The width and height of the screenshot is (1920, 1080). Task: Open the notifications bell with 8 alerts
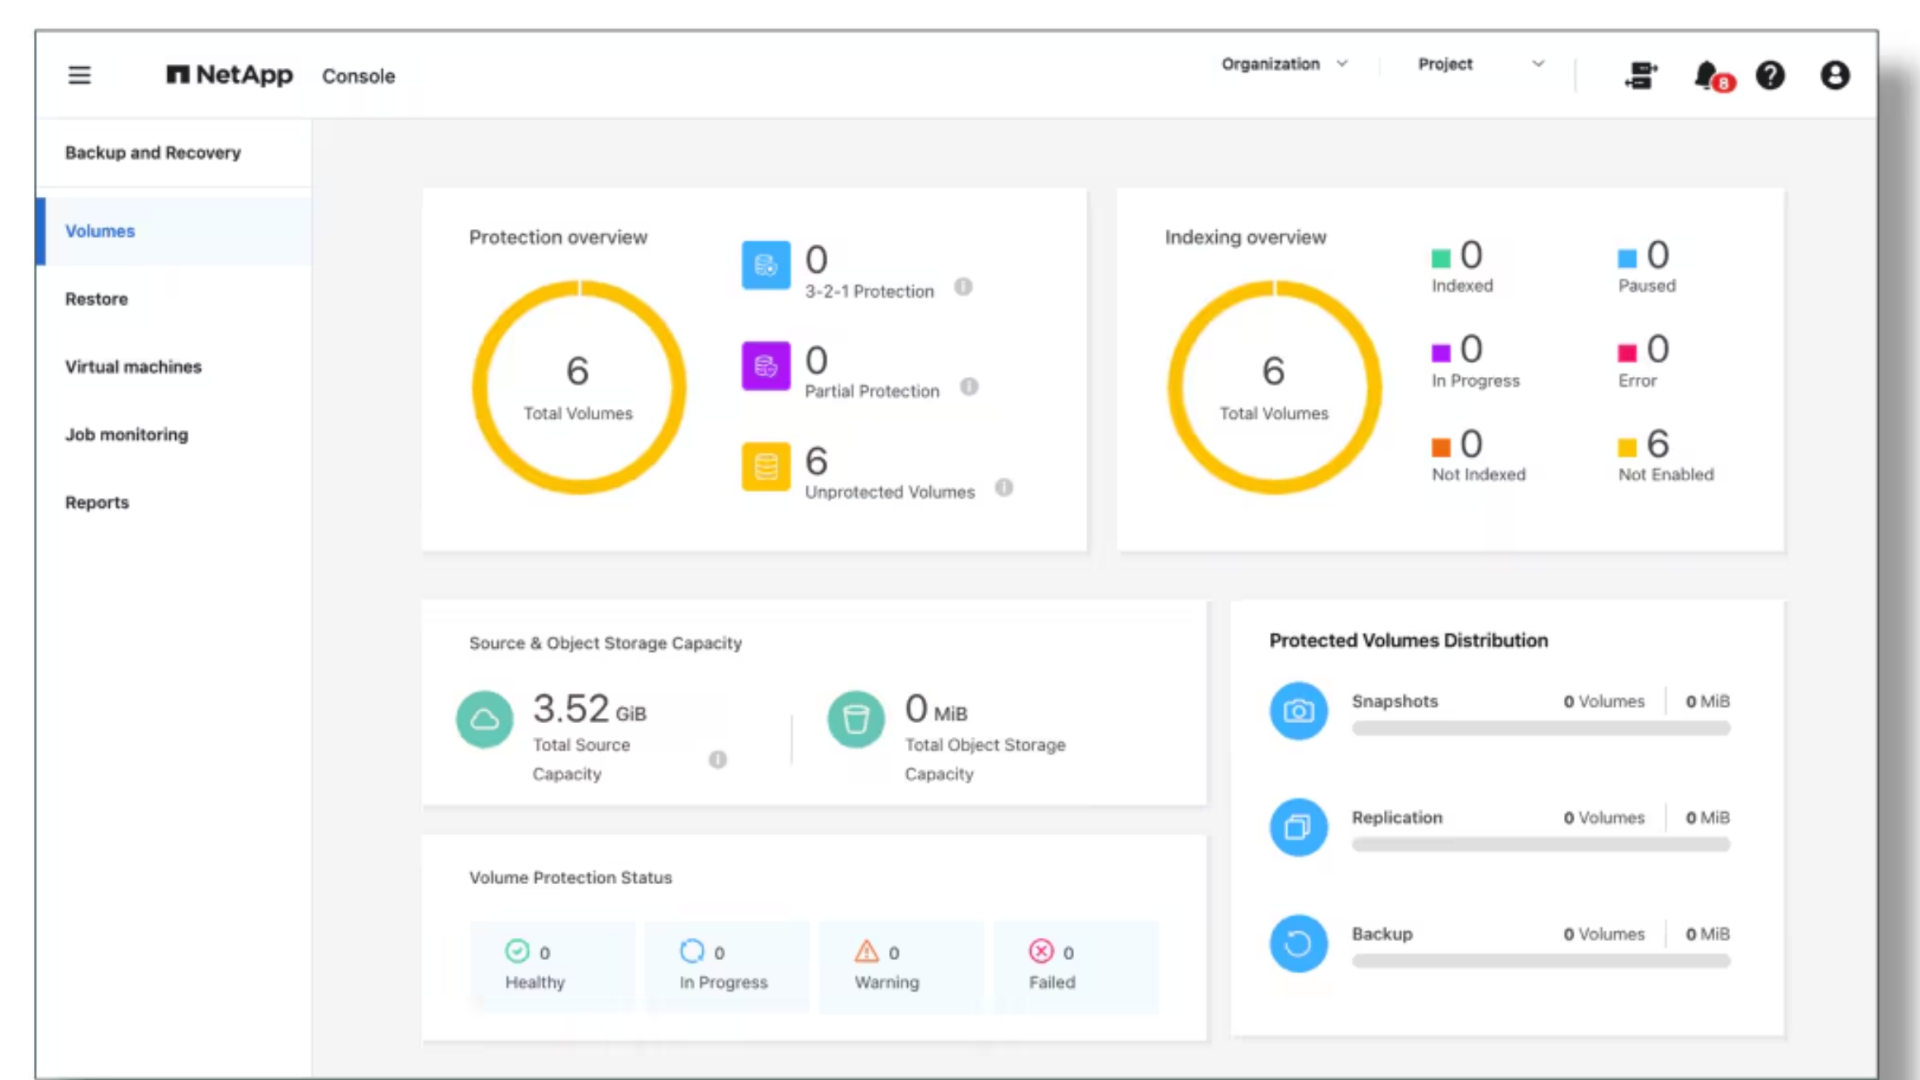pos(1708,76)
